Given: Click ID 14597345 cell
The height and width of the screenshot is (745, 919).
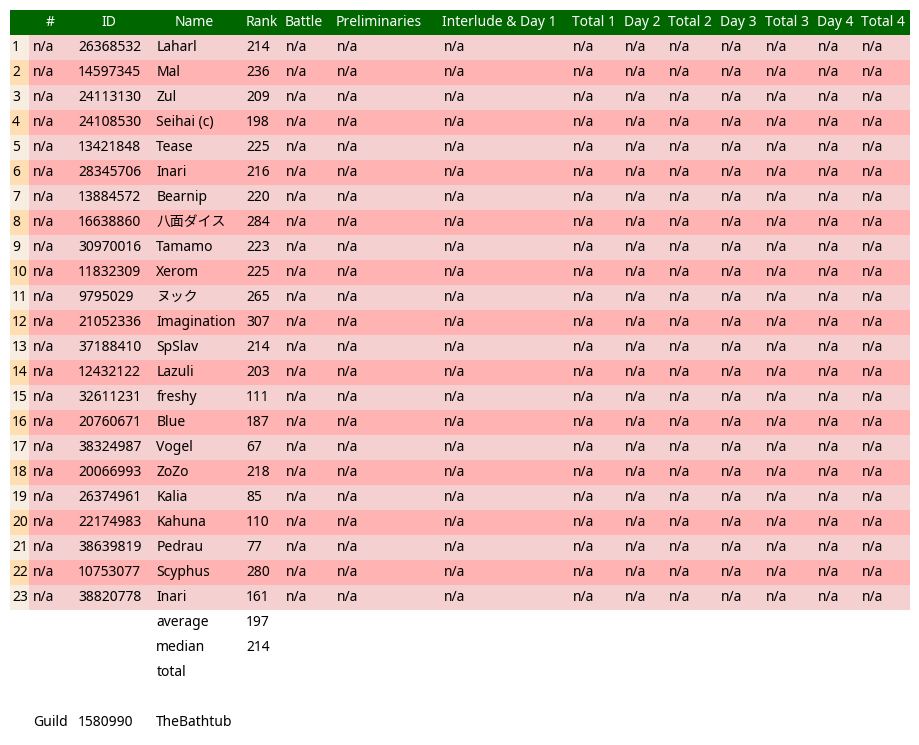Looking at the screenshot, I should [109, 72].
